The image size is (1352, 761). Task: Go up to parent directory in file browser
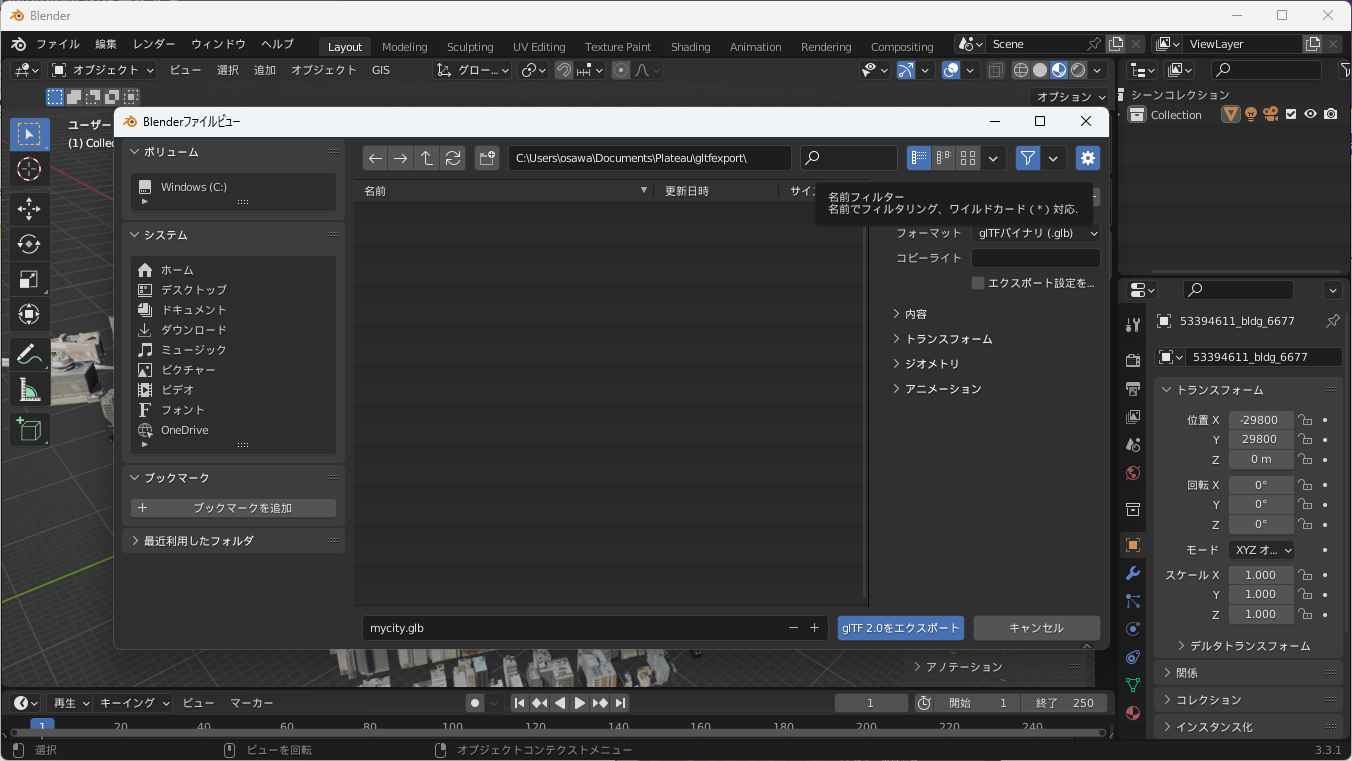(x=427, y=158)
